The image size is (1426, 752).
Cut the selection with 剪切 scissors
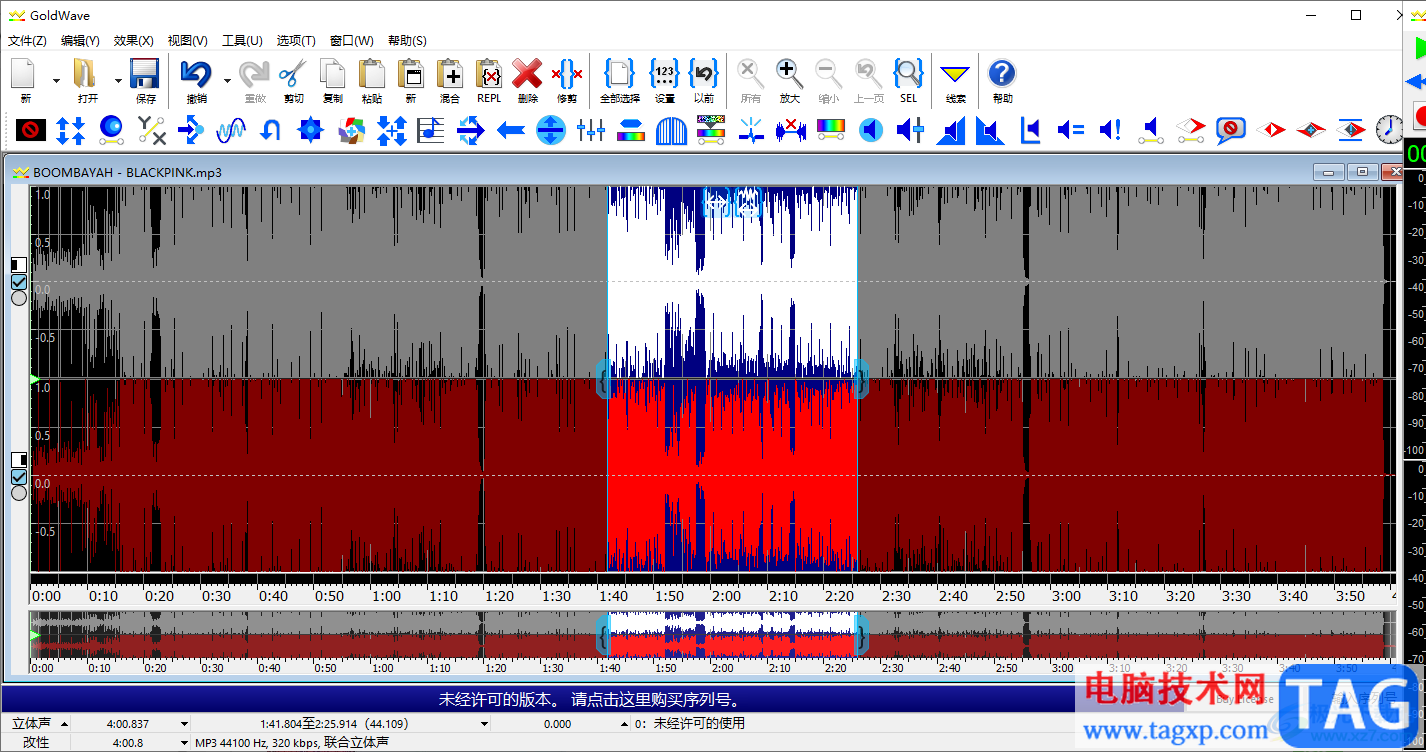click(293, 80)
